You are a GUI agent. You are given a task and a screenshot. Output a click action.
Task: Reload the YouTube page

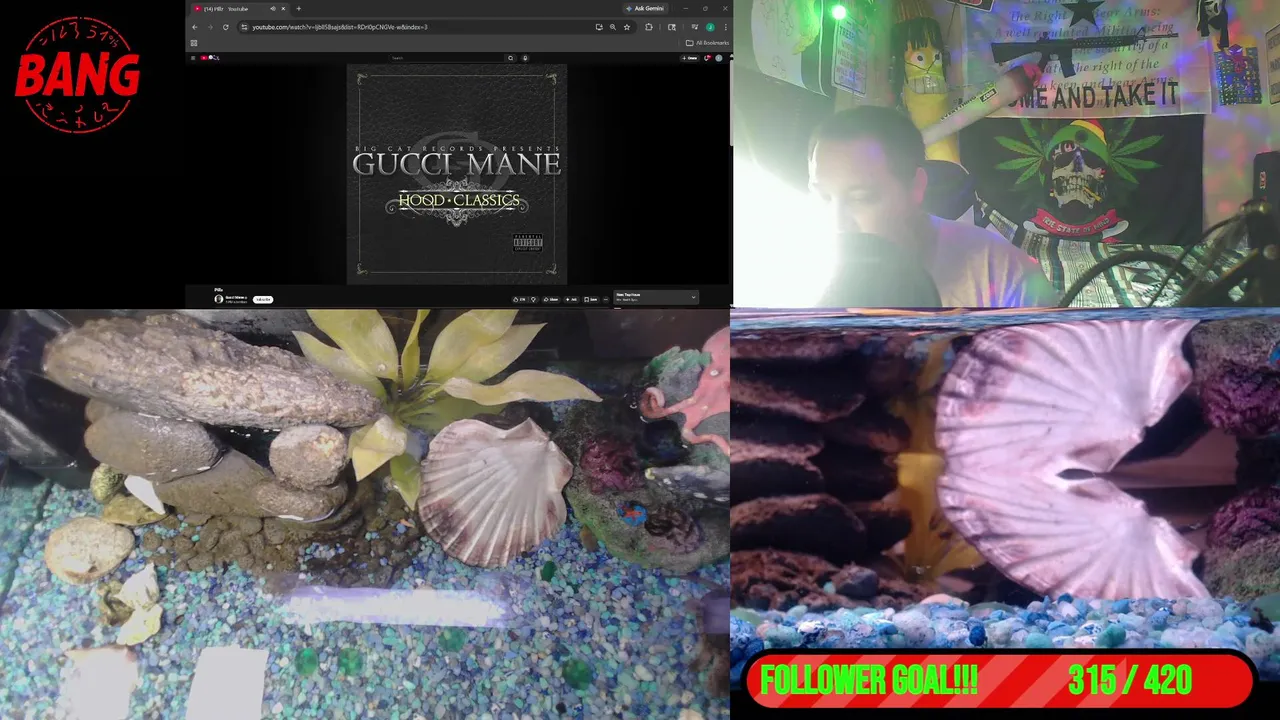pos(226,27)
